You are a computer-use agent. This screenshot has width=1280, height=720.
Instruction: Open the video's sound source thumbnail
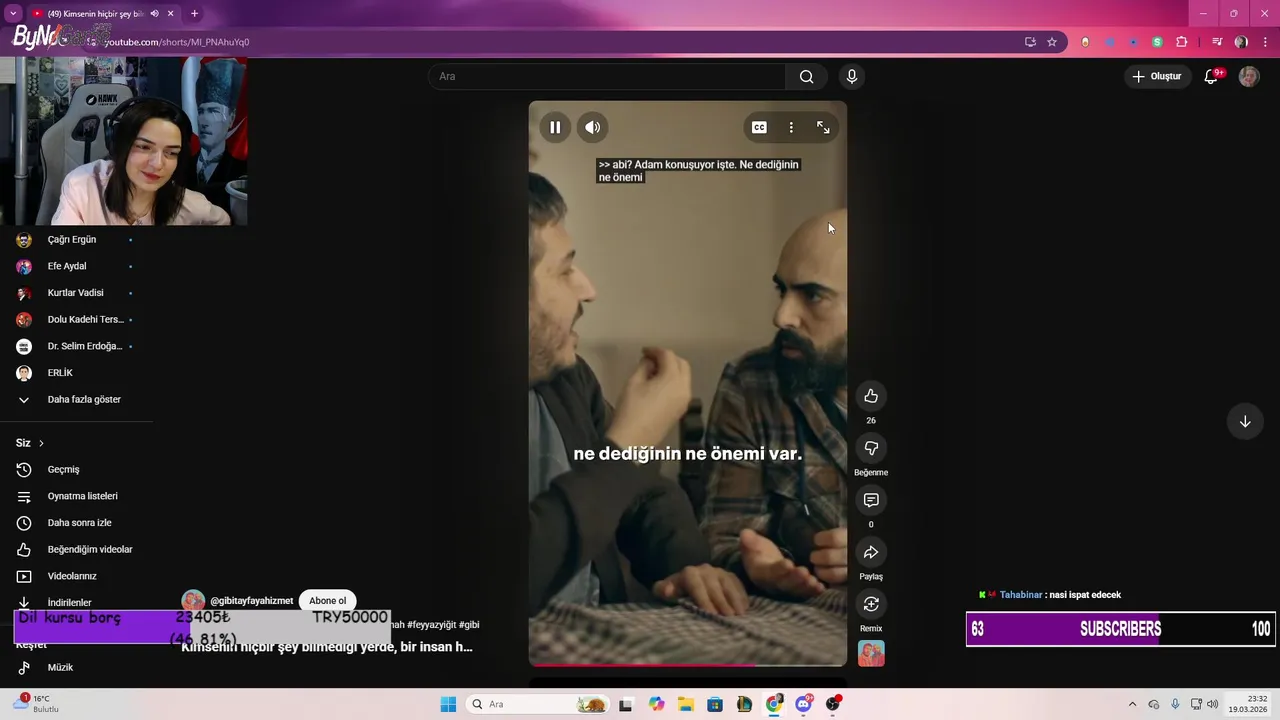pos(871,653)
